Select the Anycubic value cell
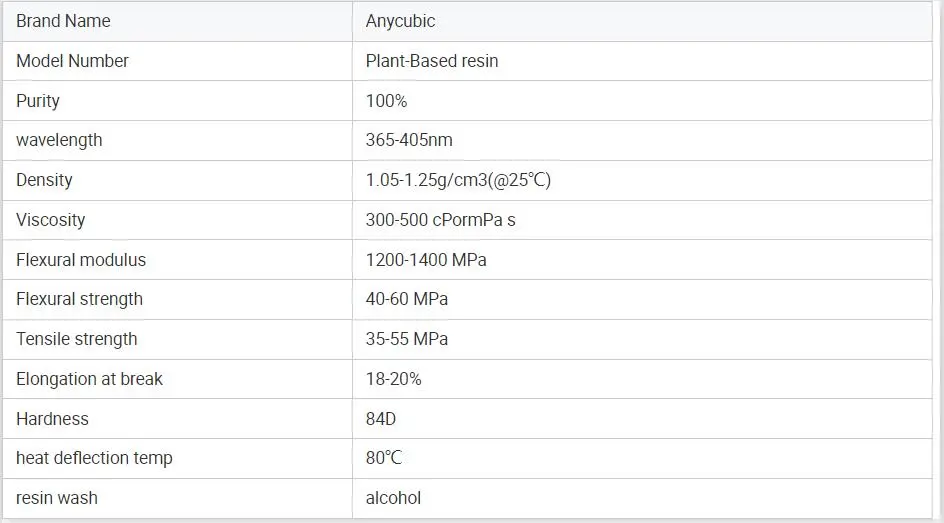Image resolution: width=944 pixels, height=523 pixels. [x=400, y=21]
